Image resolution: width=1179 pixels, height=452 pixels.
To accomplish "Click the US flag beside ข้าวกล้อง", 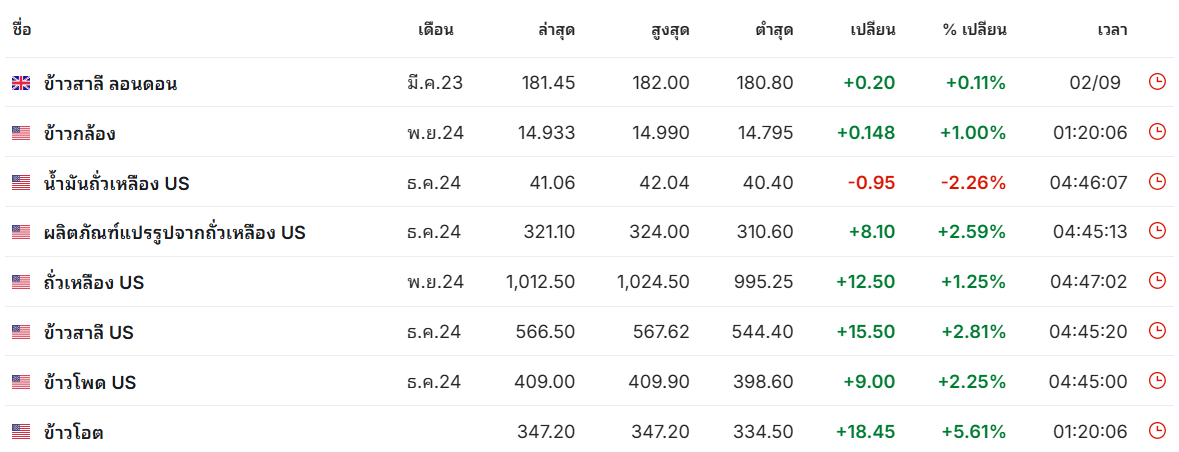I will click(21, 133).
